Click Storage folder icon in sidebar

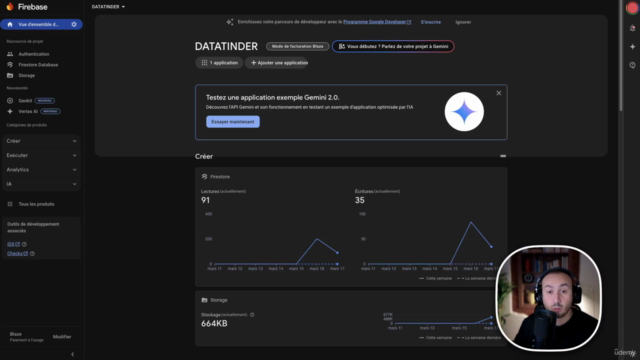pyautogui.click(x=10, y=76)
